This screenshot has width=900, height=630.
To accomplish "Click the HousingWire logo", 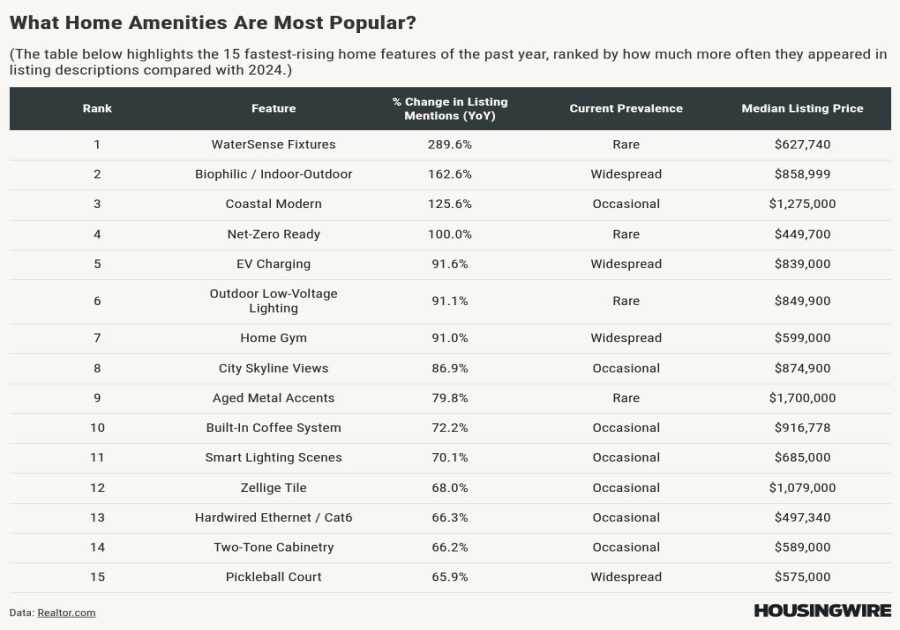I will pyautogui.click(x=821, y=610).
